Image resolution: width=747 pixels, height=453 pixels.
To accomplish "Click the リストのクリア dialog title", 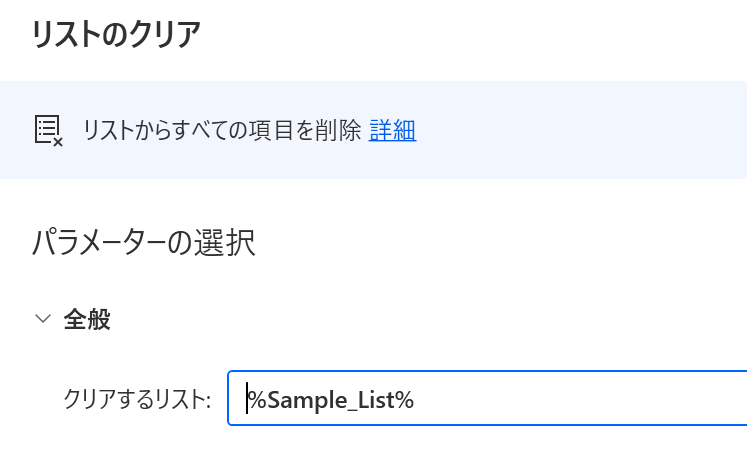I will (116, 34).
